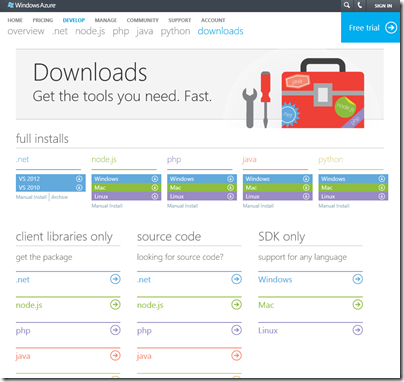Click arrow icon for source code node.js
Screen dimensions: 404x382
tap(237, 304)
